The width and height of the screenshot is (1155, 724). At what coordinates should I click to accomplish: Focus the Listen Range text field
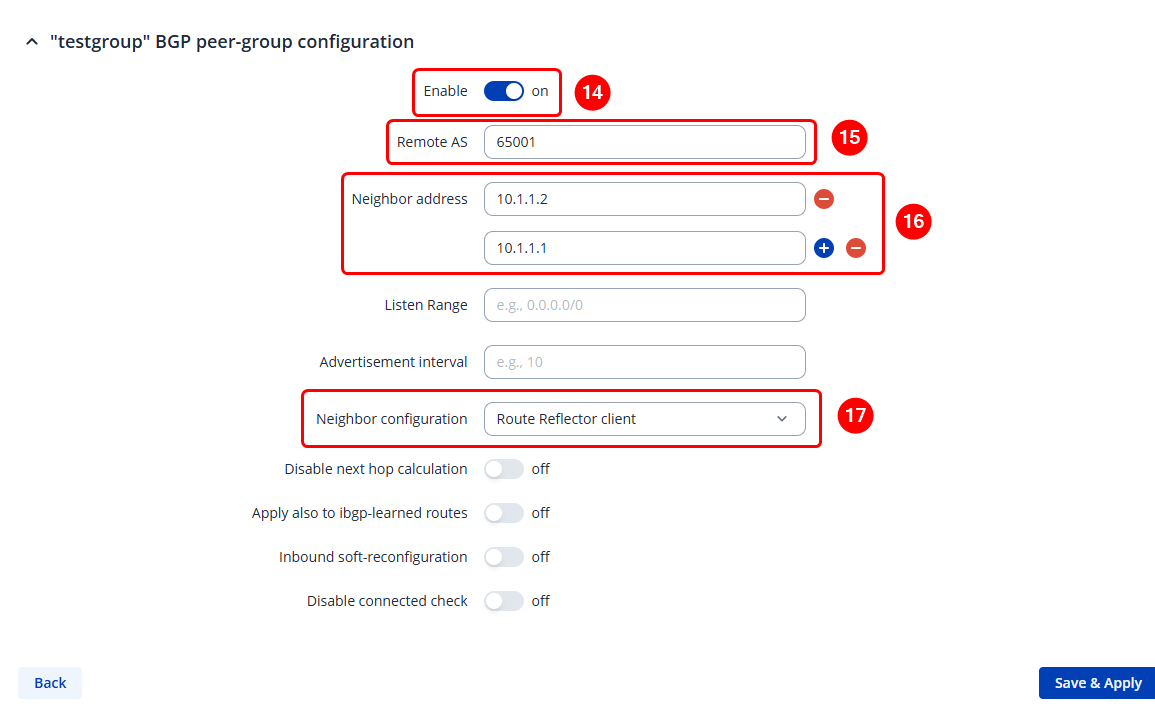(x=644, y=305)
